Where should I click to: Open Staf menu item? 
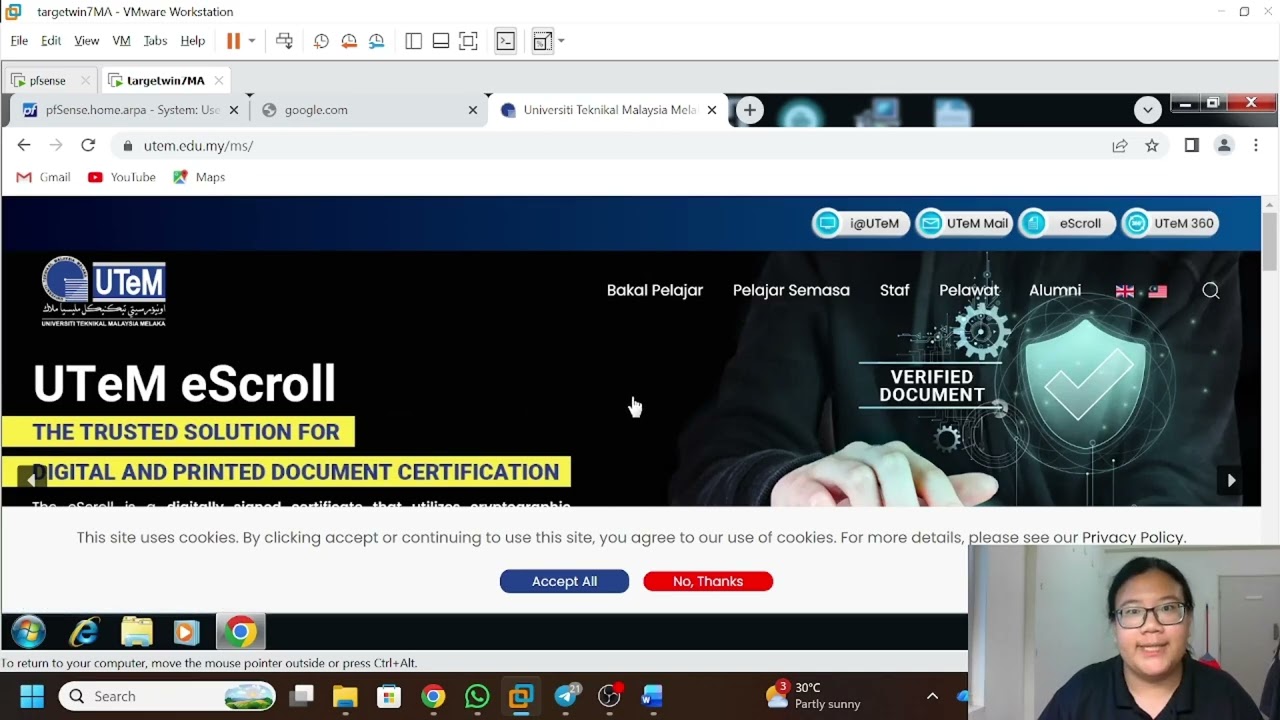tap(894, 290)
